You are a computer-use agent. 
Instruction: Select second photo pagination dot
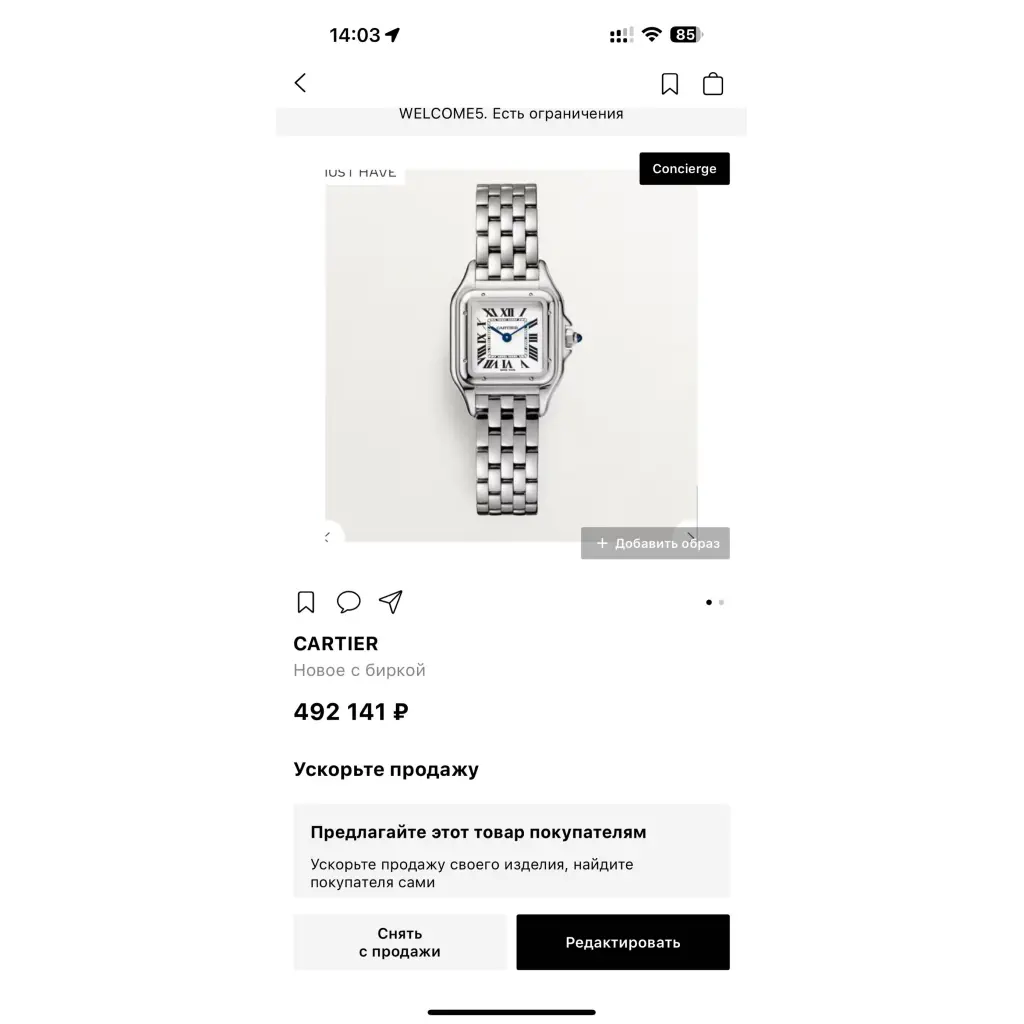(721, 602)
